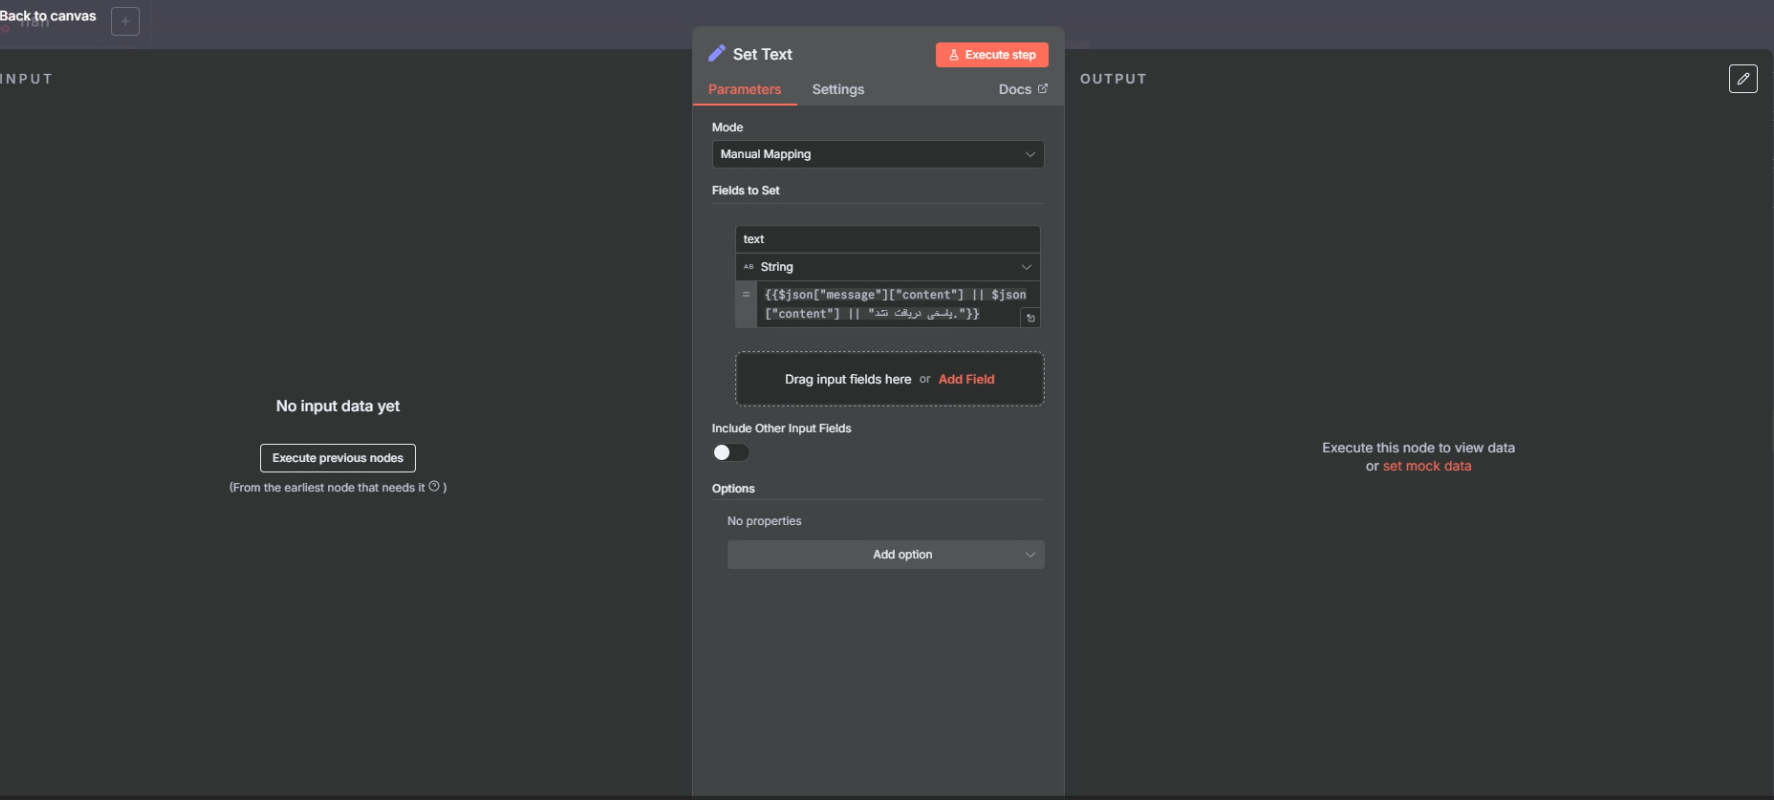The width and height of the screenshot is (1774, 800).
Task: Open the expression editor for the text value
Action: (x=1030, y=318)
